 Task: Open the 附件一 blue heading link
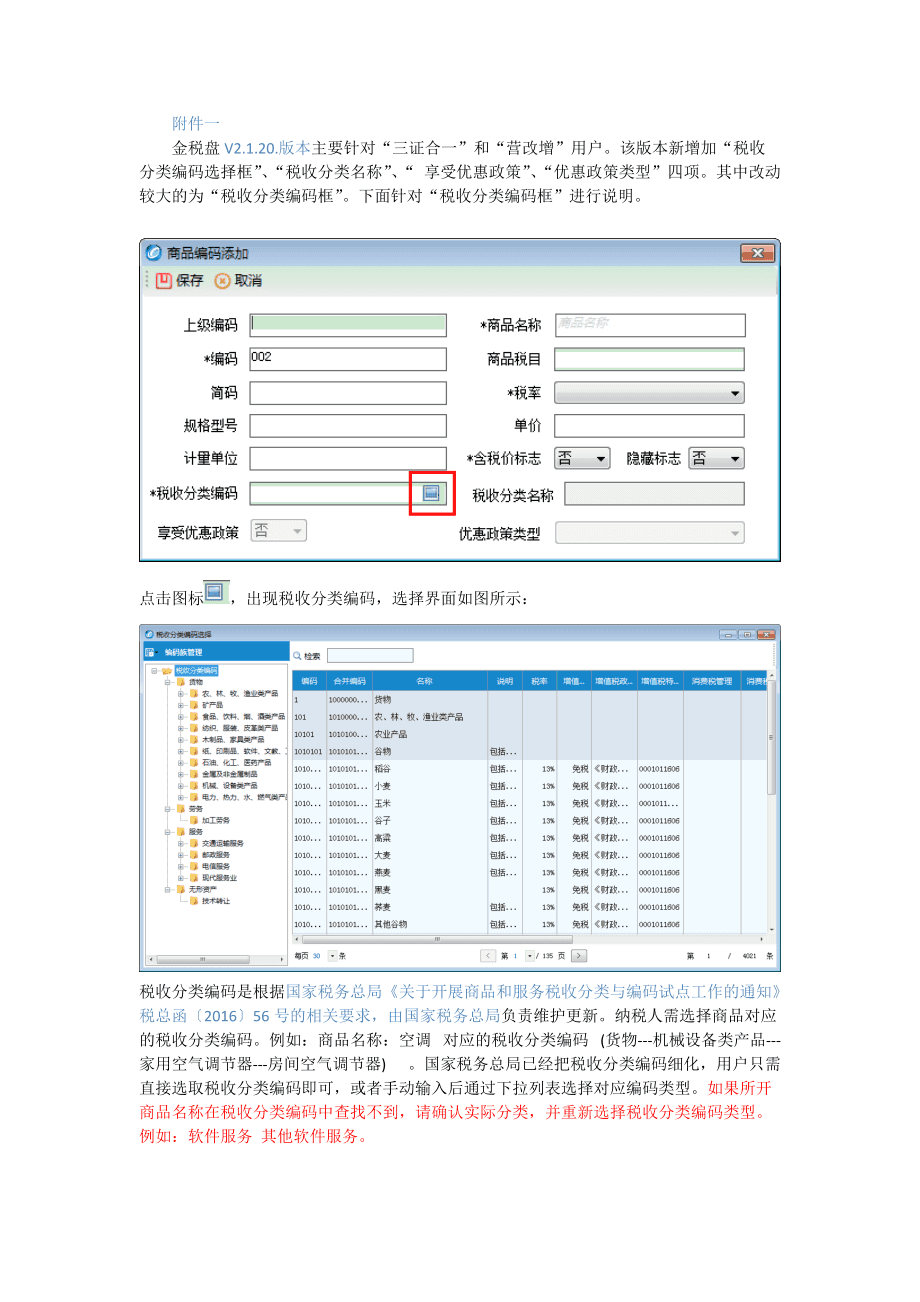coord(196,123)
